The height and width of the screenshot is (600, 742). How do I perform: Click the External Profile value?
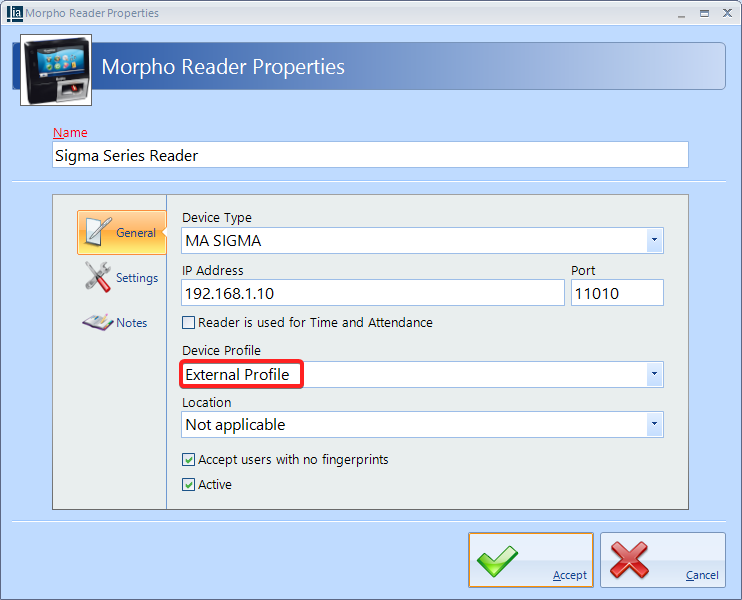(237, 375)
